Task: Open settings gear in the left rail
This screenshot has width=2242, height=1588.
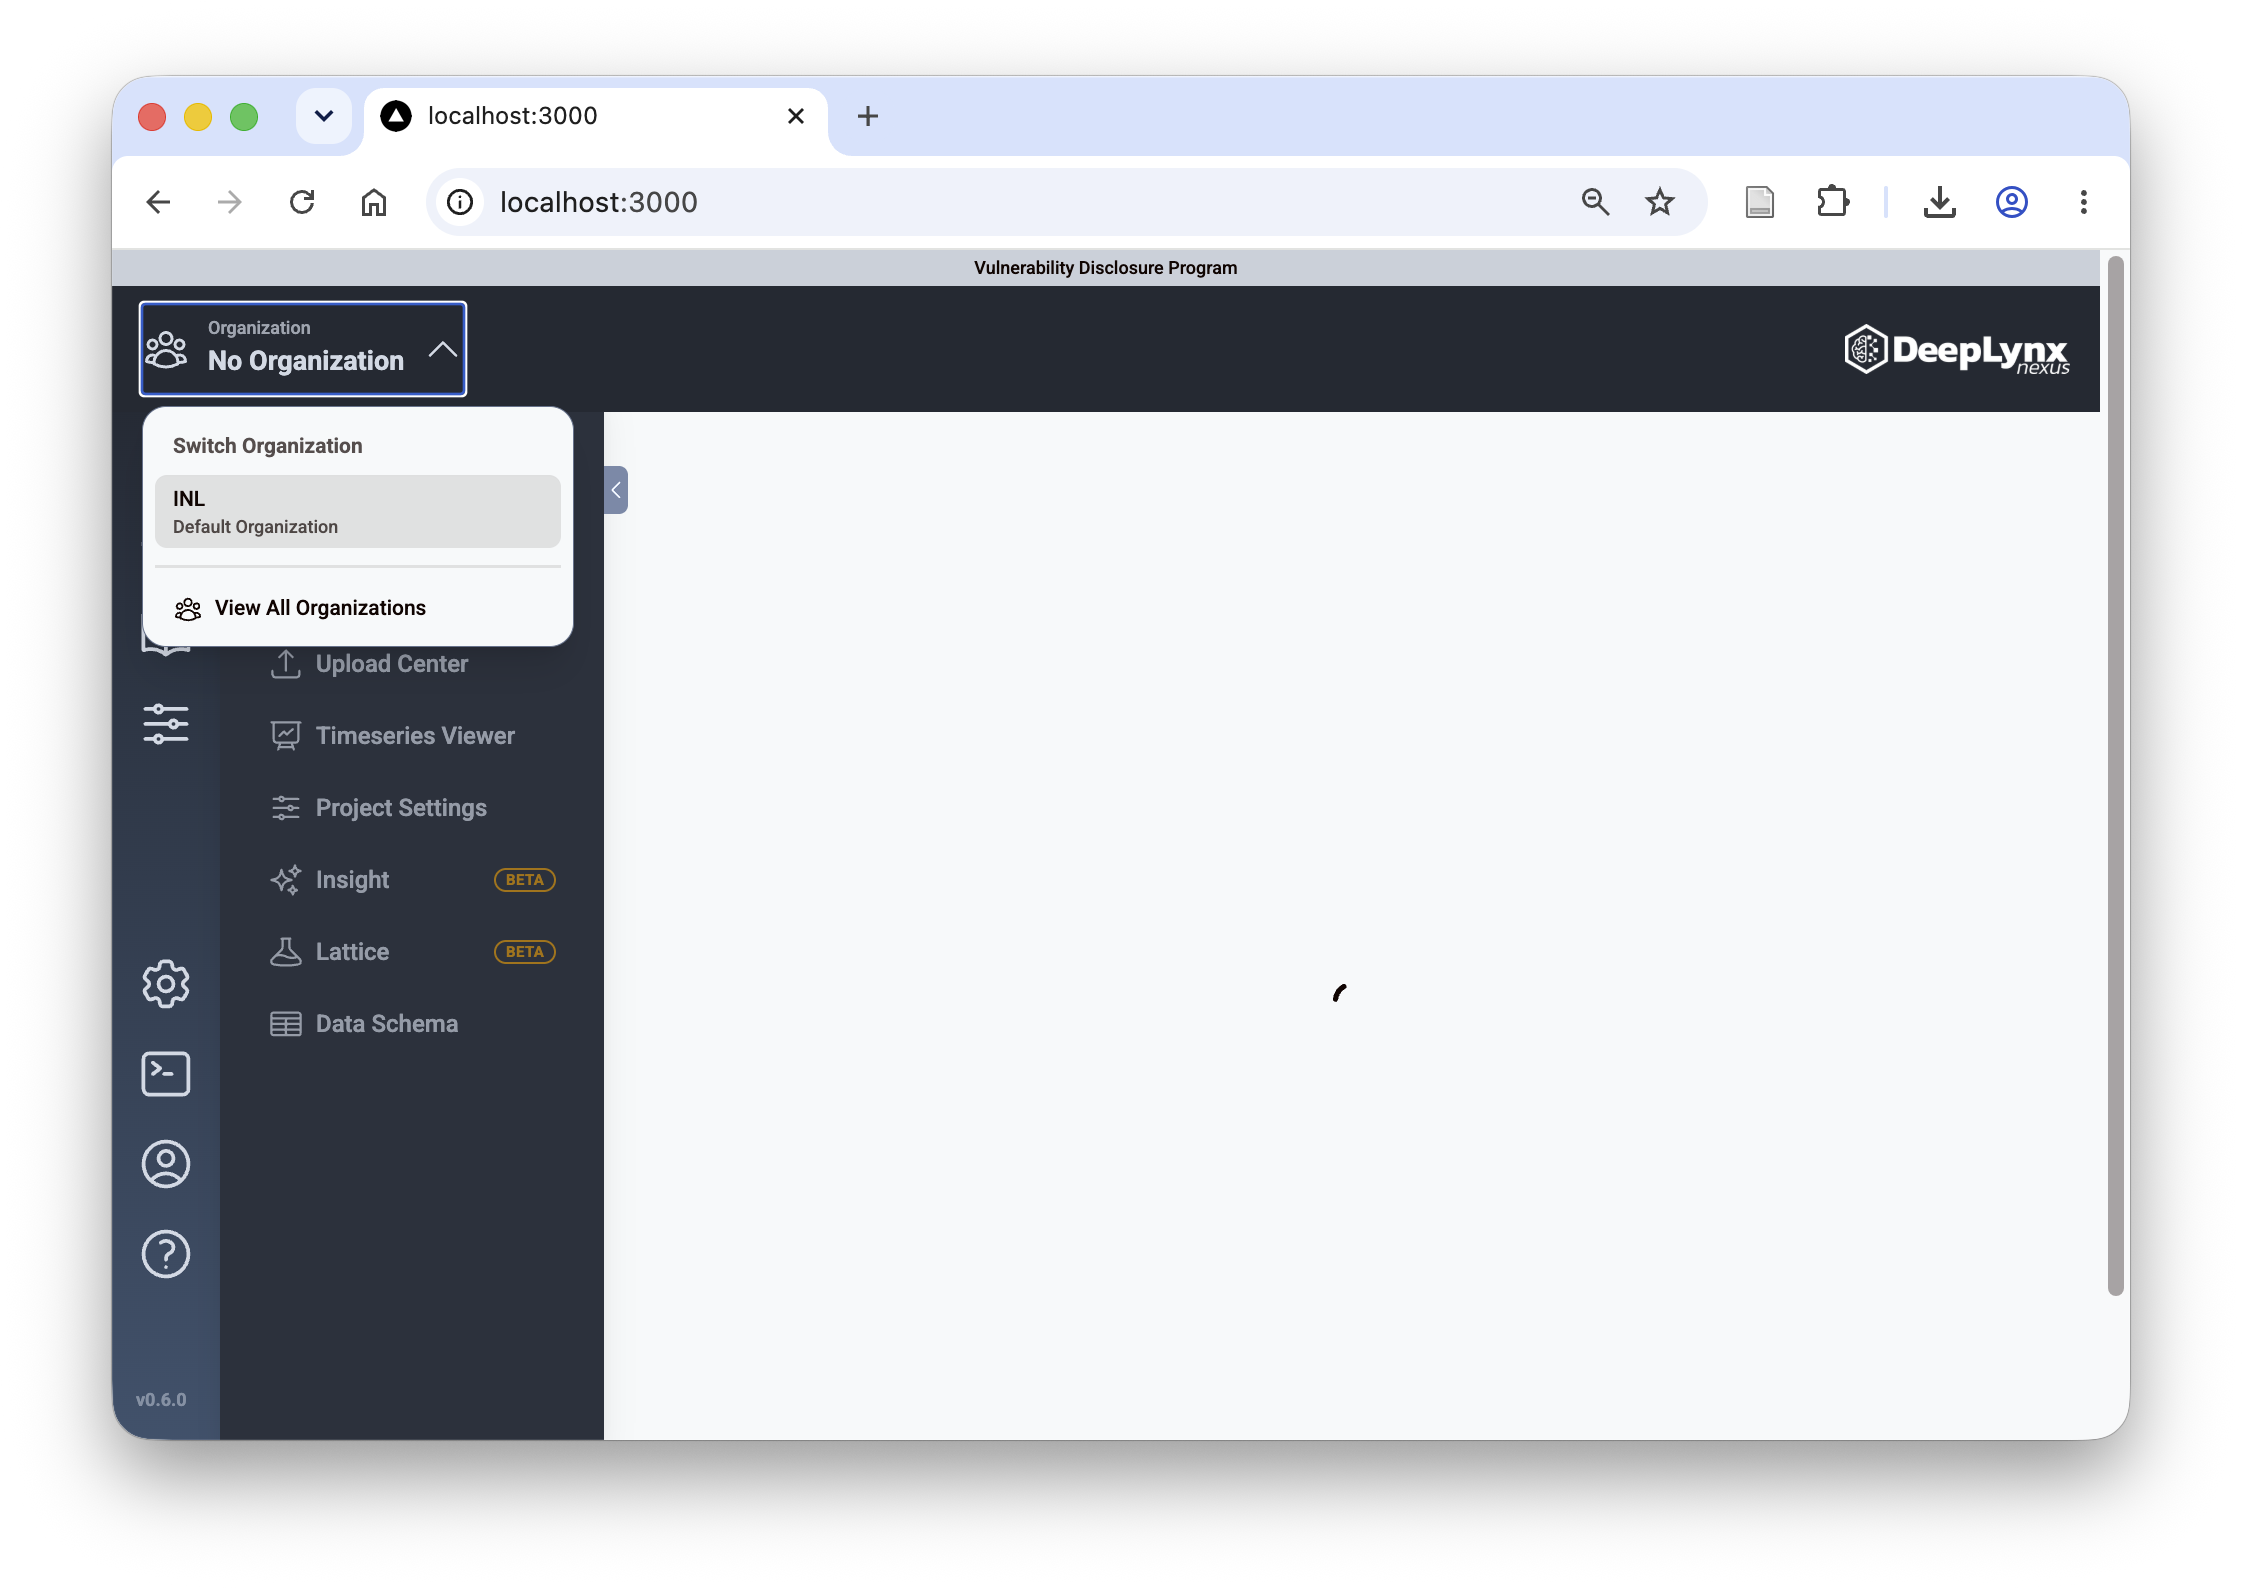Action: [x=166, y=984]
